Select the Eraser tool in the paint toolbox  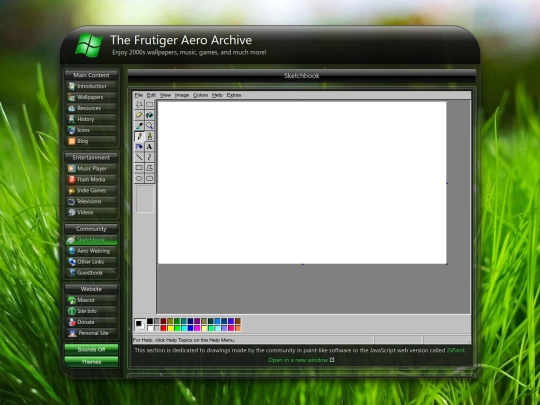click(139, 115)
